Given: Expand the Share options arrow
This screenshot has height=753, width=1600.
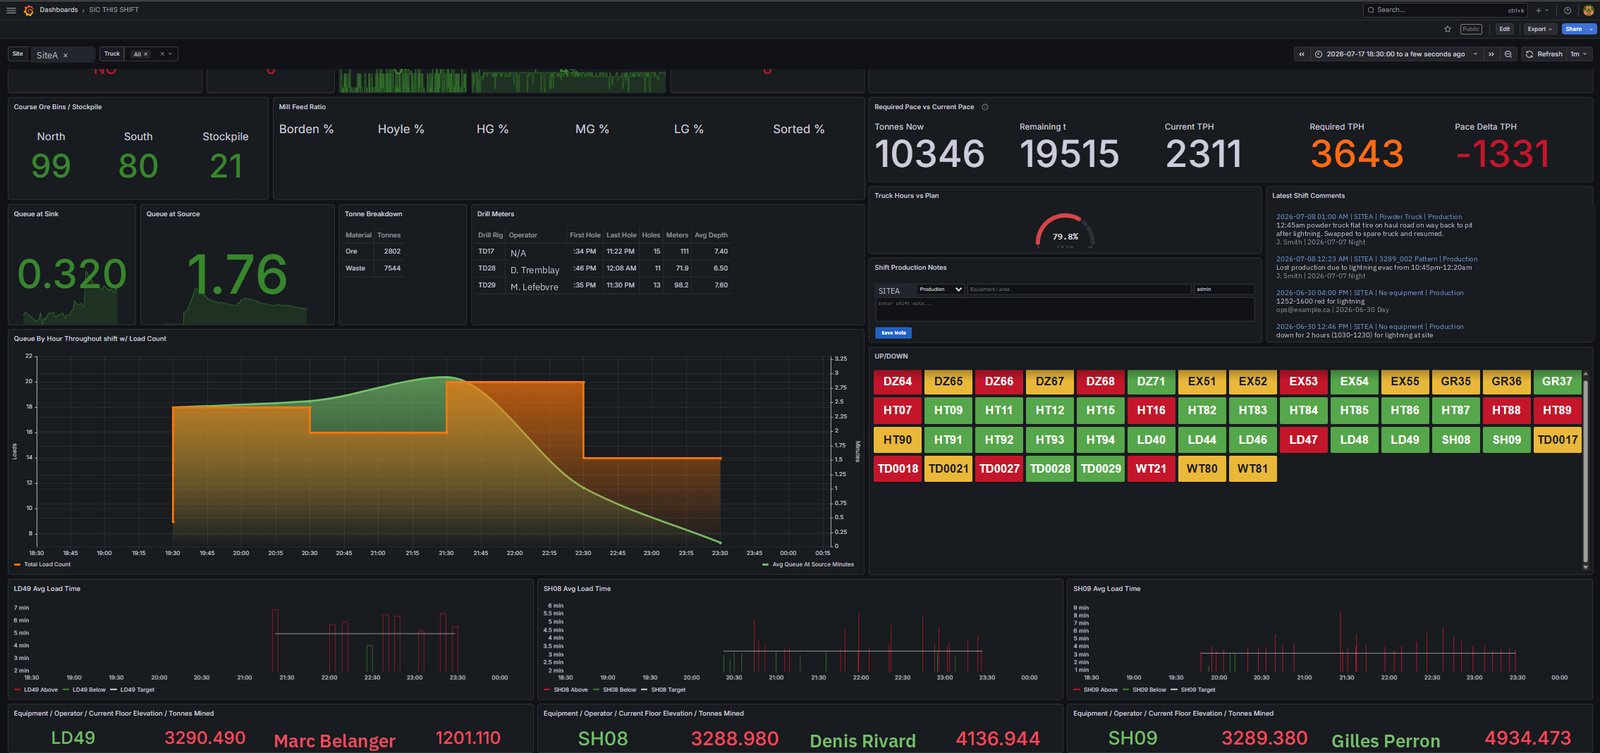Looking at the screenshot, I should pyautogui.click(x=1591, y=29).
